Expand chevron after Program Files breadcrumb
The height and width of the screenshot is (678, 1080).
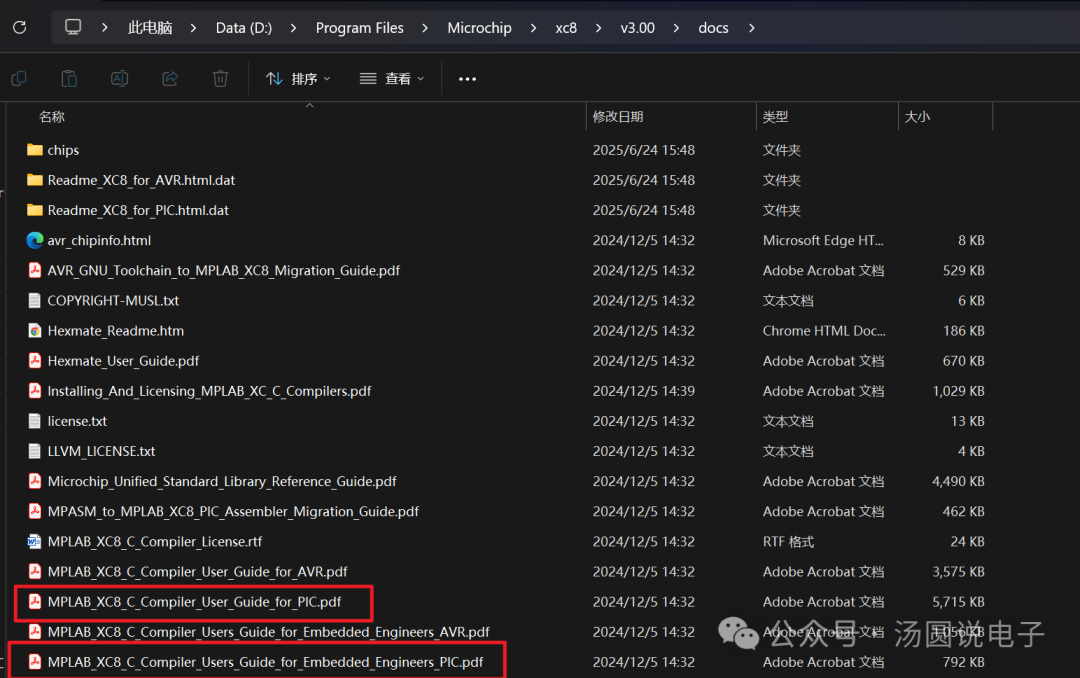coord(425,28)
